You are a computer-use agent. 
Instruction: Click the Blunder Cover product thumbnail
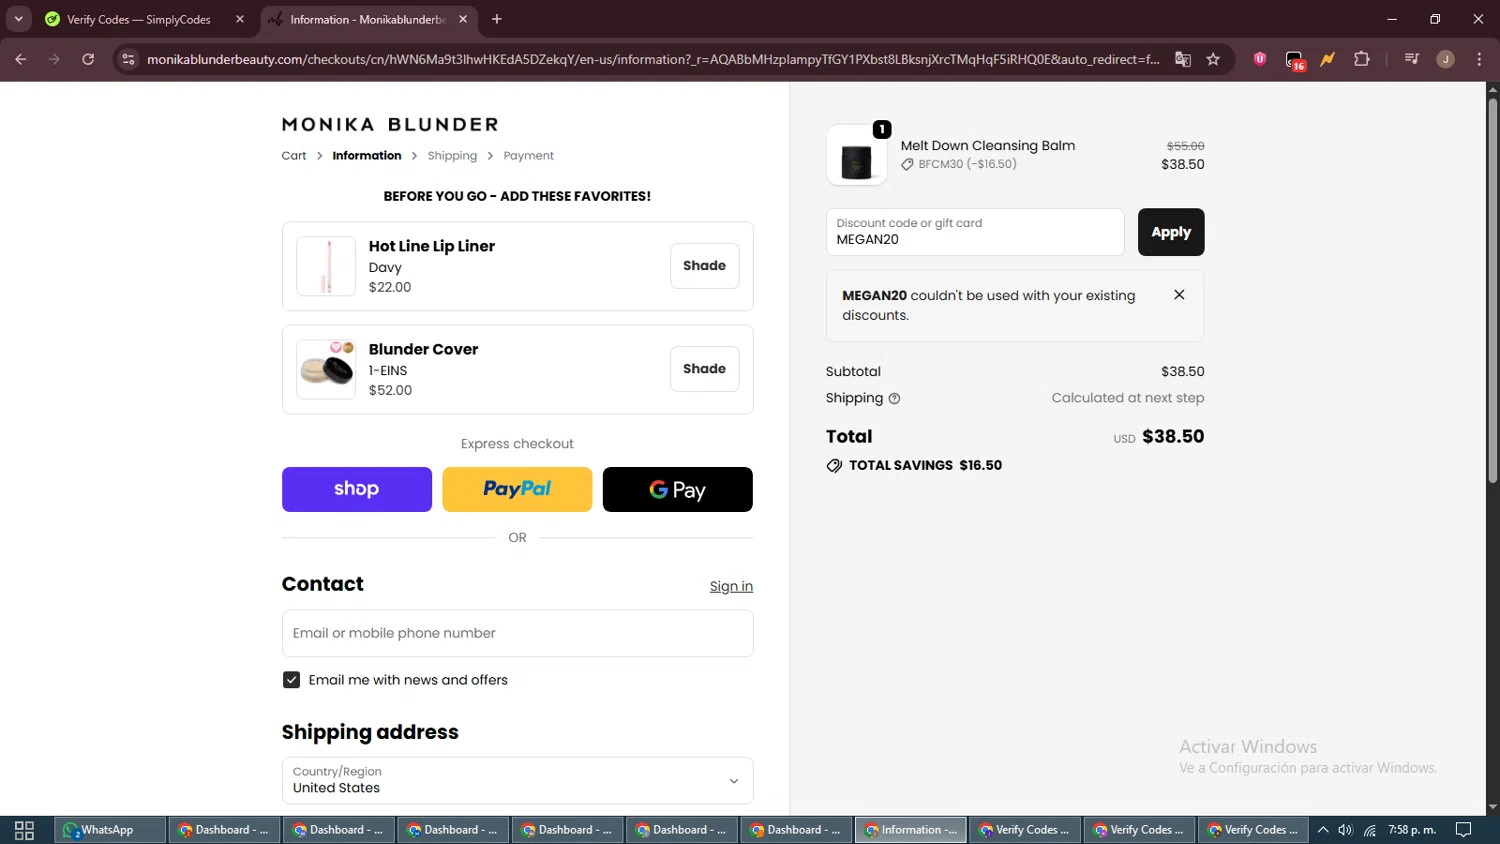pyautogui.click(x=326, y=369)
